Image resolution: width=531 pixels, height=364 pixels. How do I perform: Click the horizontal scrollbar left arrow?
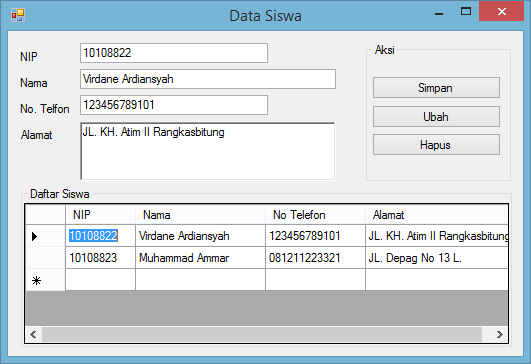[x=33, y=335]
